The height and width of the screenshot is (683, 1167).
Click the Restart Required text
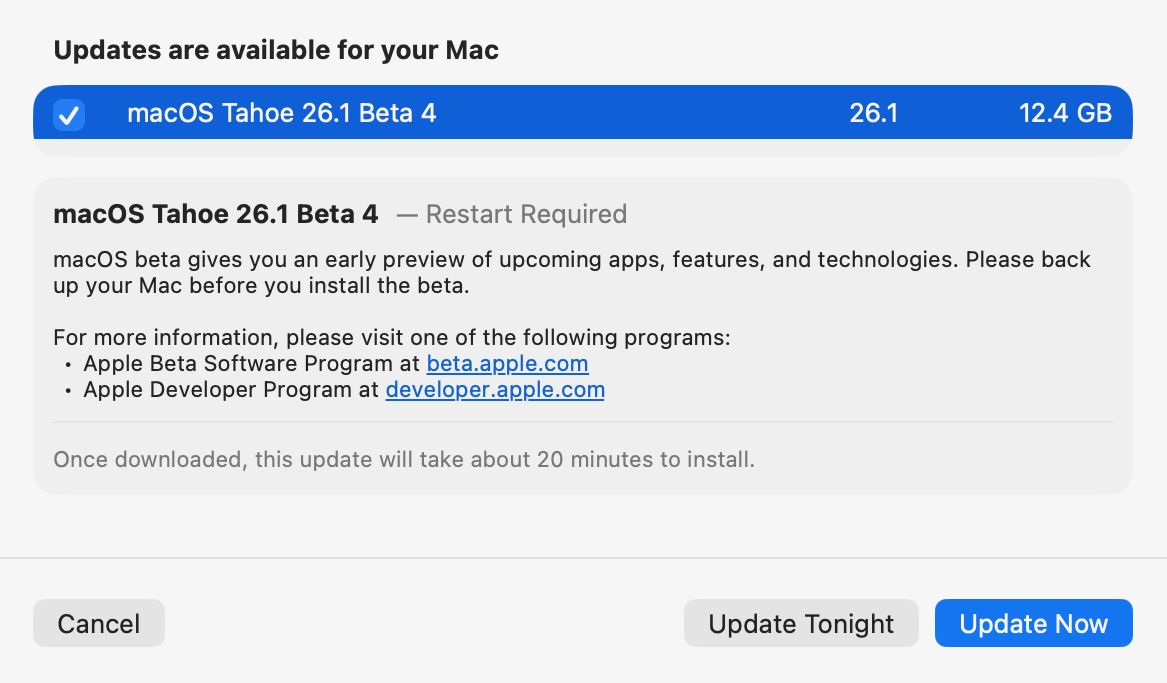click(526, 214)
